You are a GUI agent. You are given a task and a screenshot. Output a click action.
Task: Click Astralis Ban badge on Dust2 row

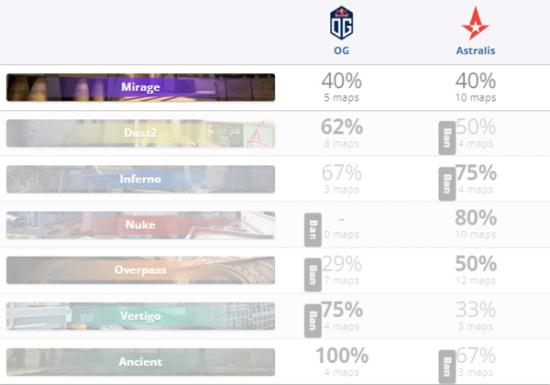tap(447, 138)
